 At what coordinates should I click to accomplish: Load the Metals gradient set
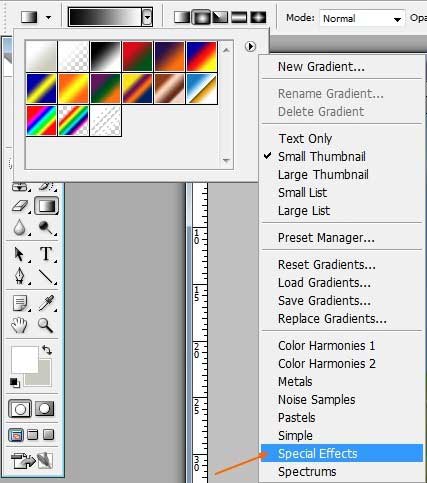tap(295, 382)
